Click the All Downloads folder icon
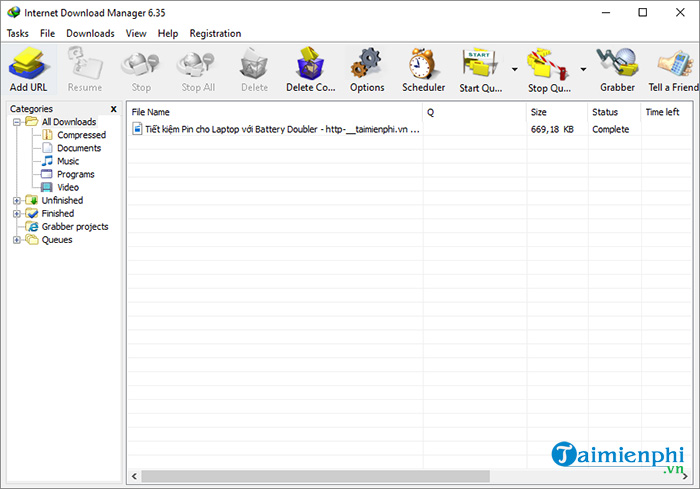 32,121
